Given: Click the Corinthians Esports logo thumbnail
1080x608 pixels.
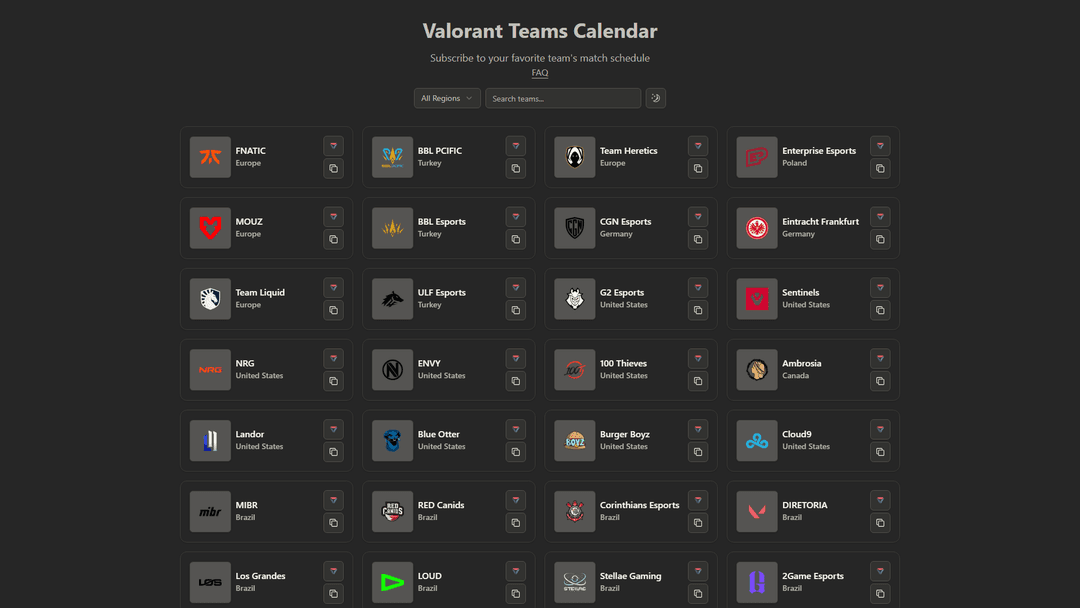Looking at the screenshot, I should pos(574,511).
